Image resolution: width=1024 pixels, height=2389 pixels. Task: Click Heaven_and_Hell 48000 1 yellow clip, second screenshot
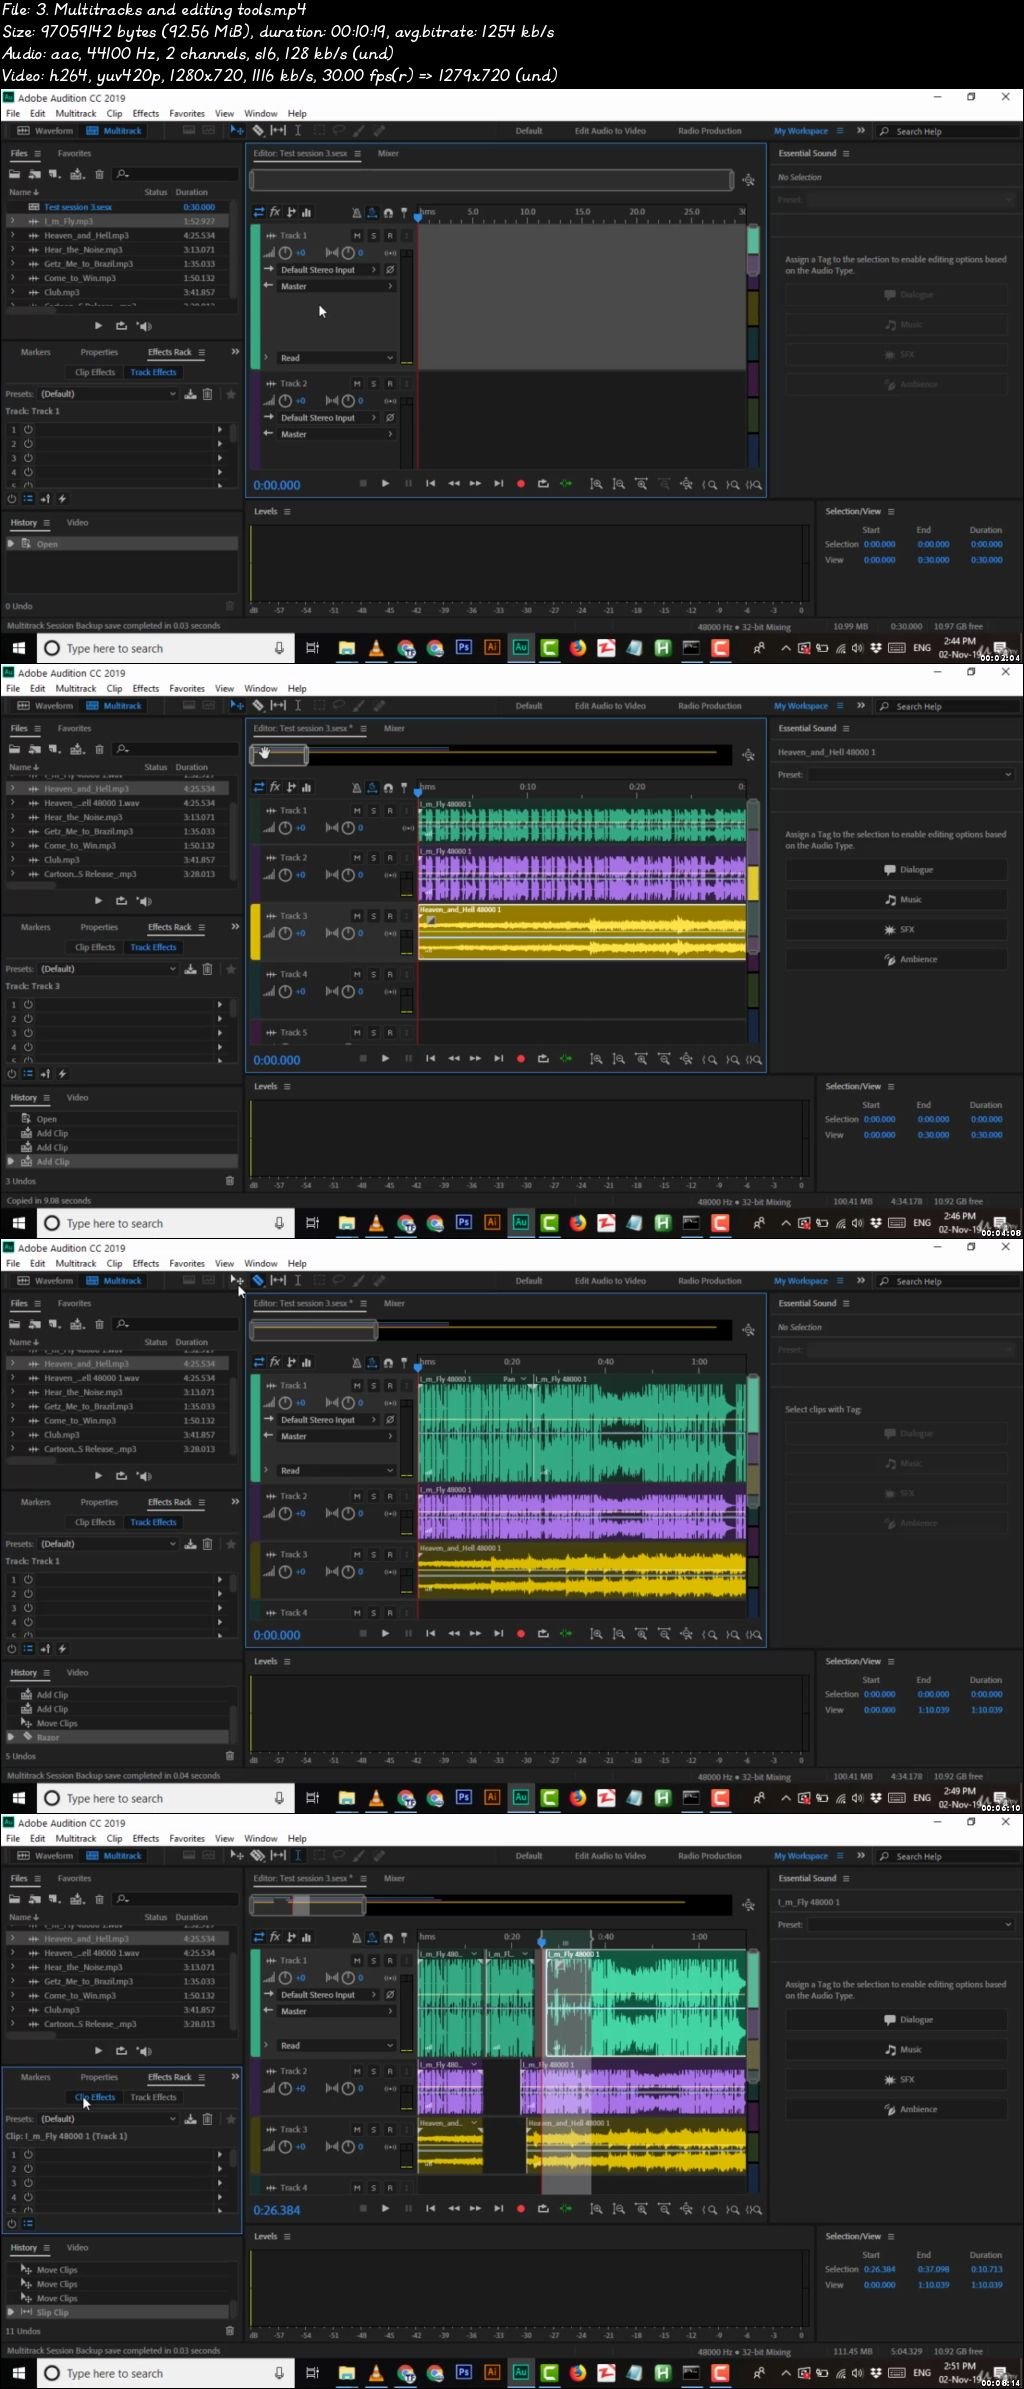point(582,933)
